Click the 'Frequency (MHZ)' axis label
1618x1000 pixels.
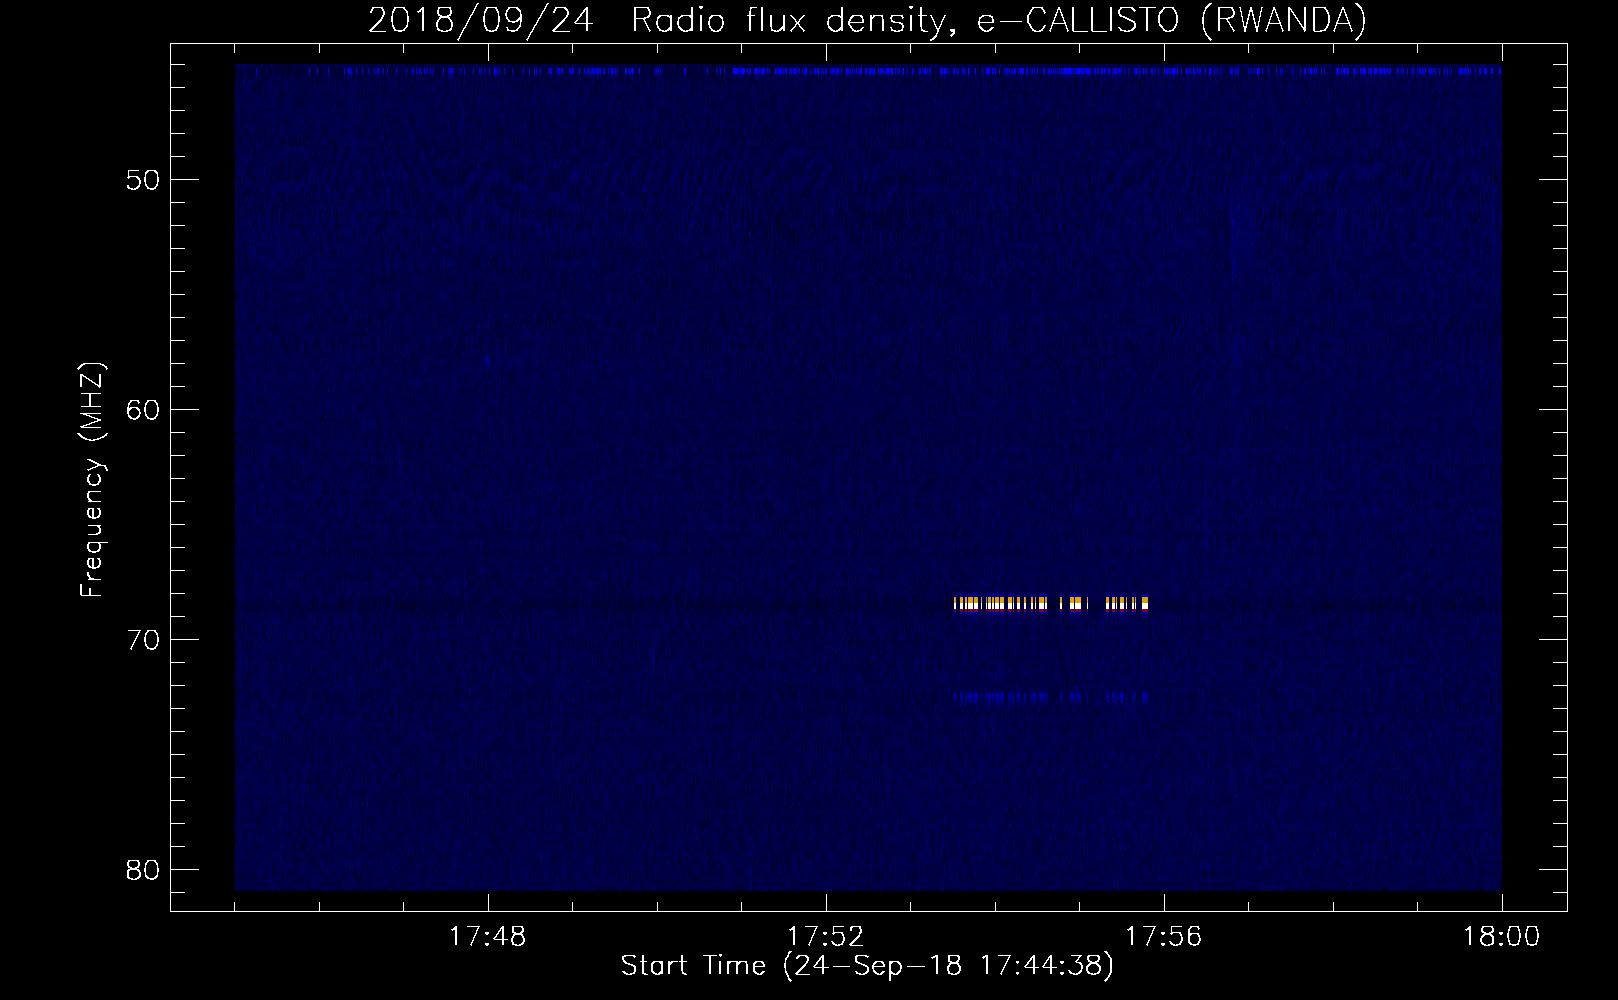pos(92,479)
